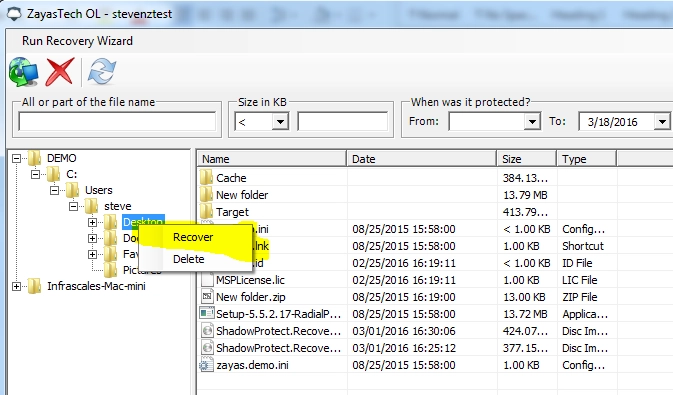Screen dimensions: 673x395
Task: Collapse the steve folder node
Action: (x=73, y=207)
